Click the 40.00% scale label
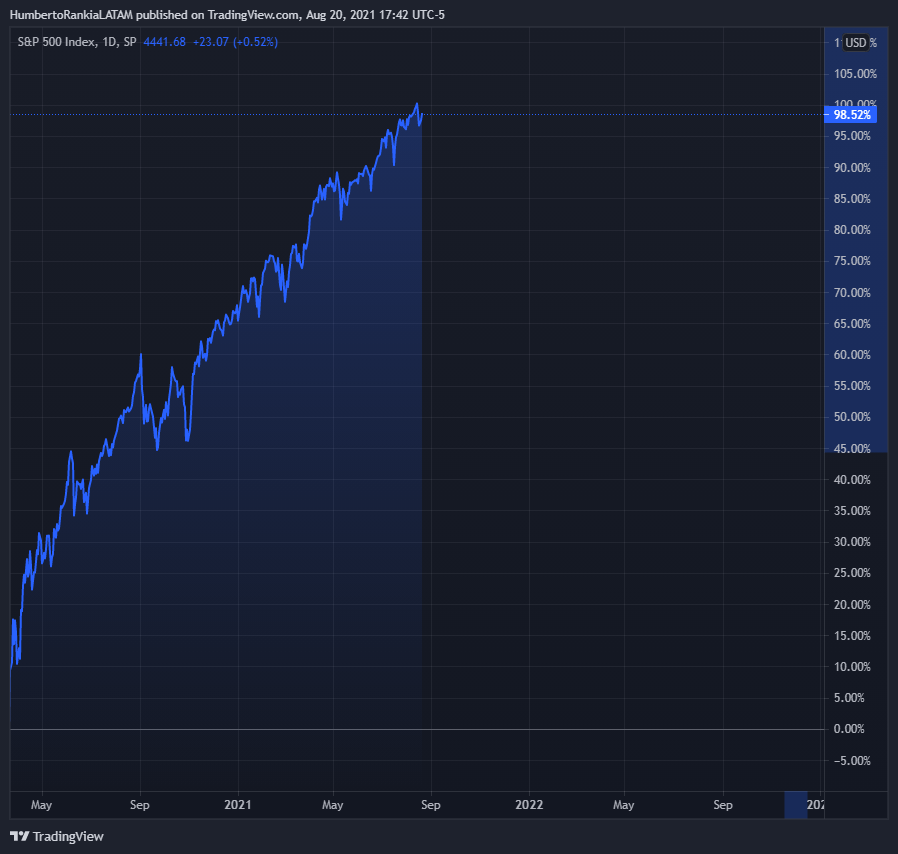The image size is (898, 854). tap(852, 479)
